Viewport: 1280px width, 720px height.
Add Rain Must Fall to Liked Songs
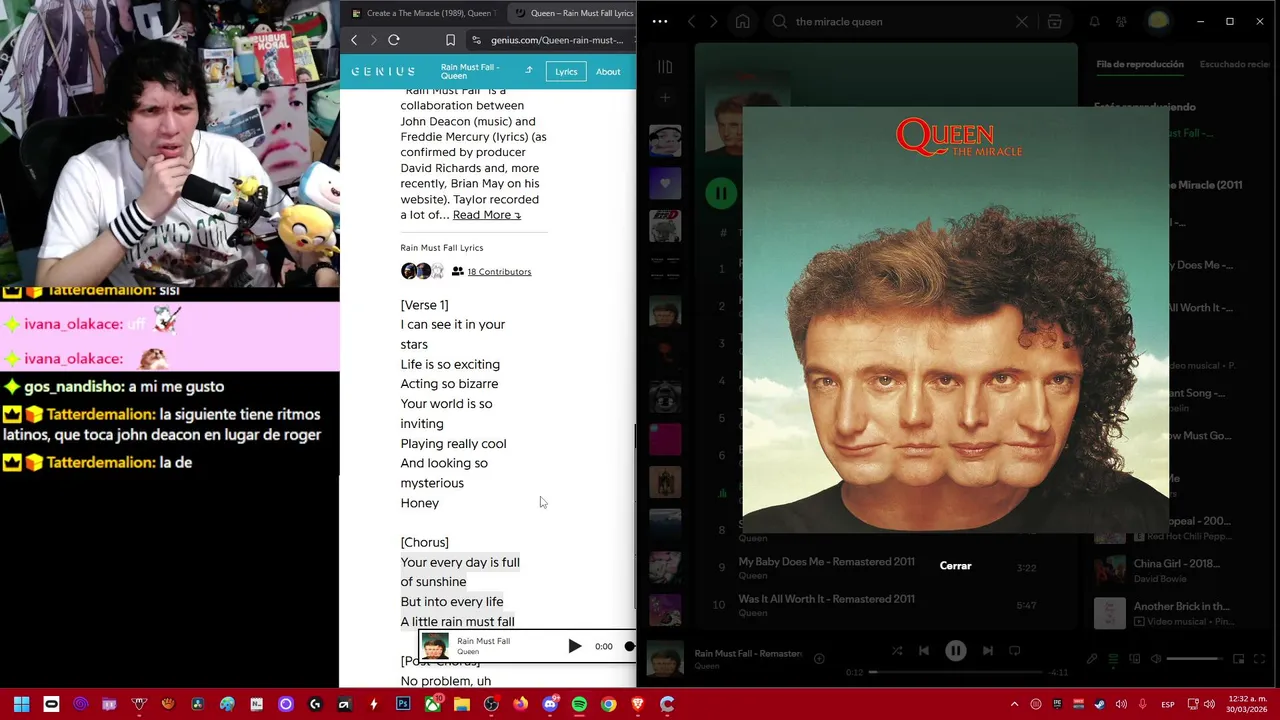coord(819,658)
